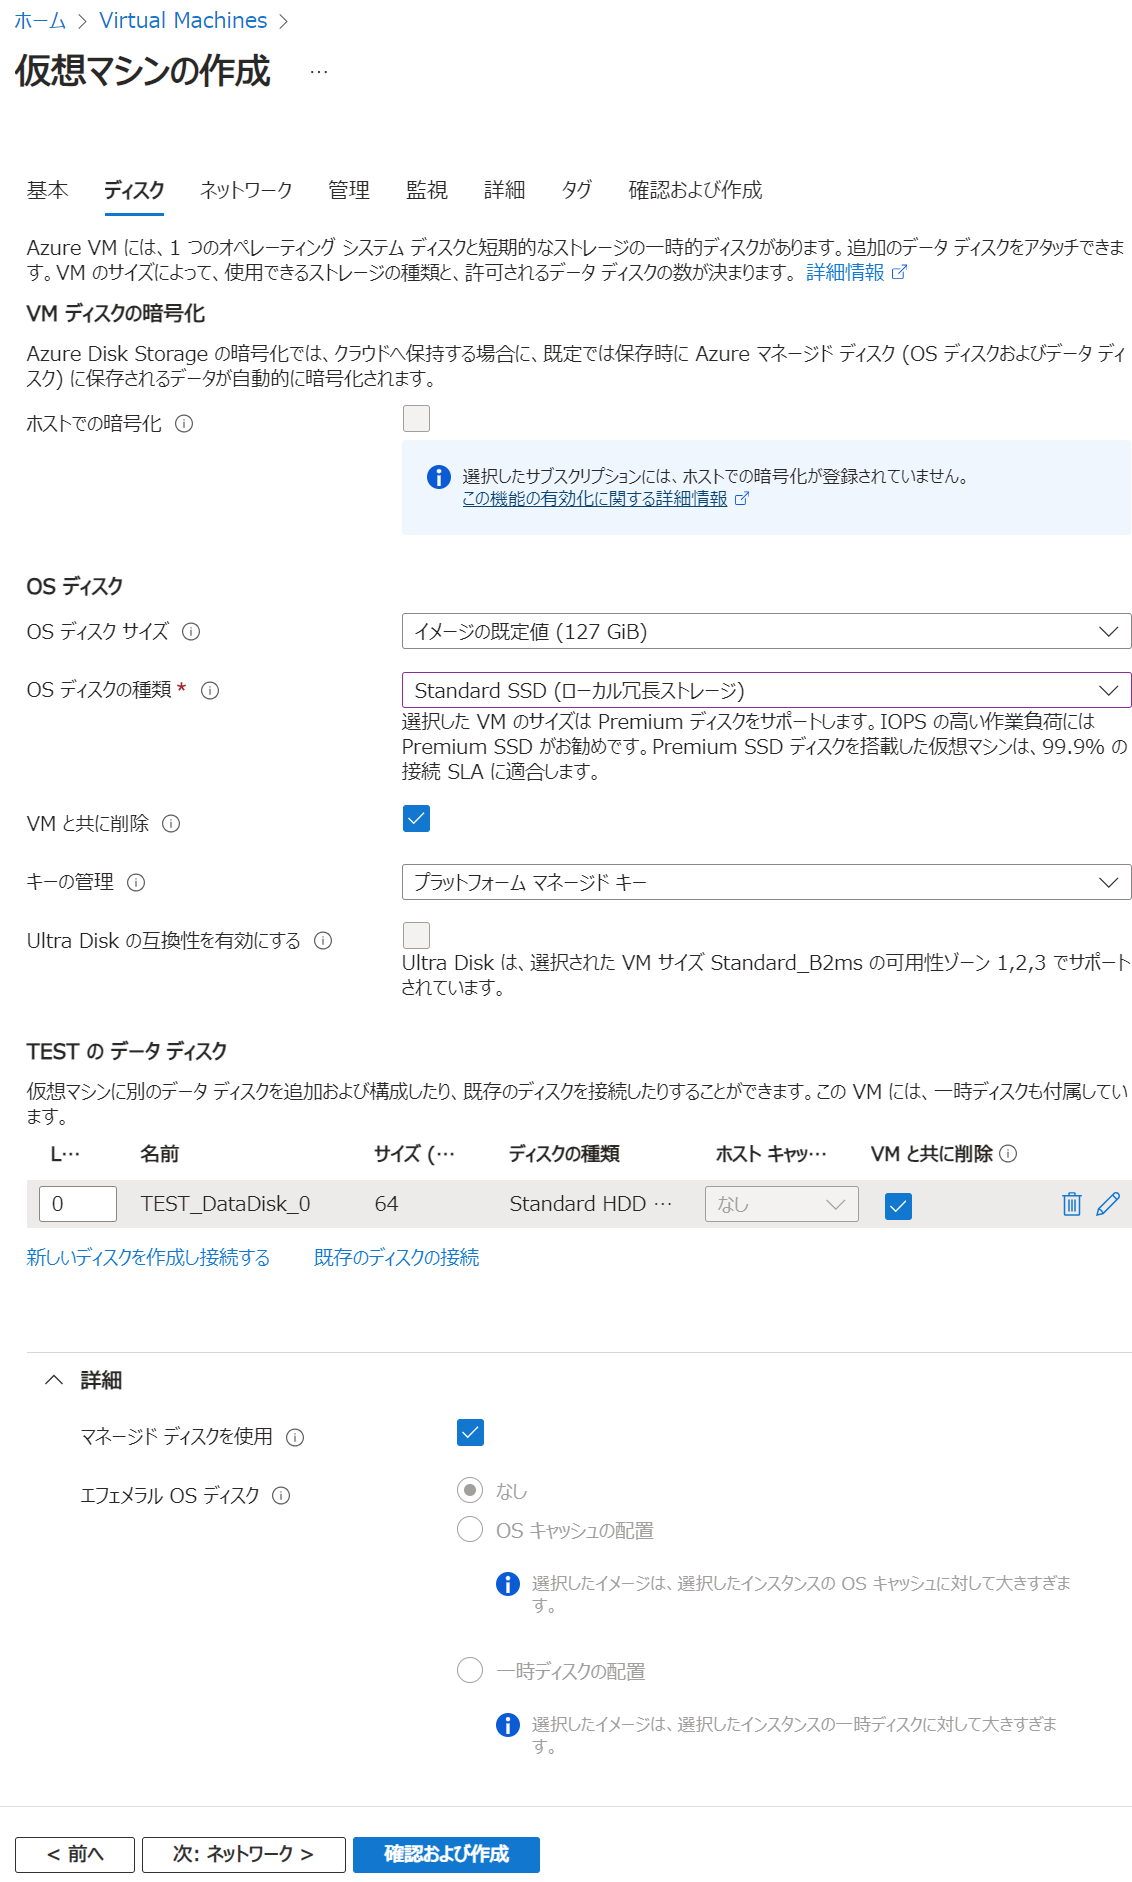Click info icon beside OS ディスク サイズ
The width and height of the screenshot is (1132, 1882).
pos(191,632)
